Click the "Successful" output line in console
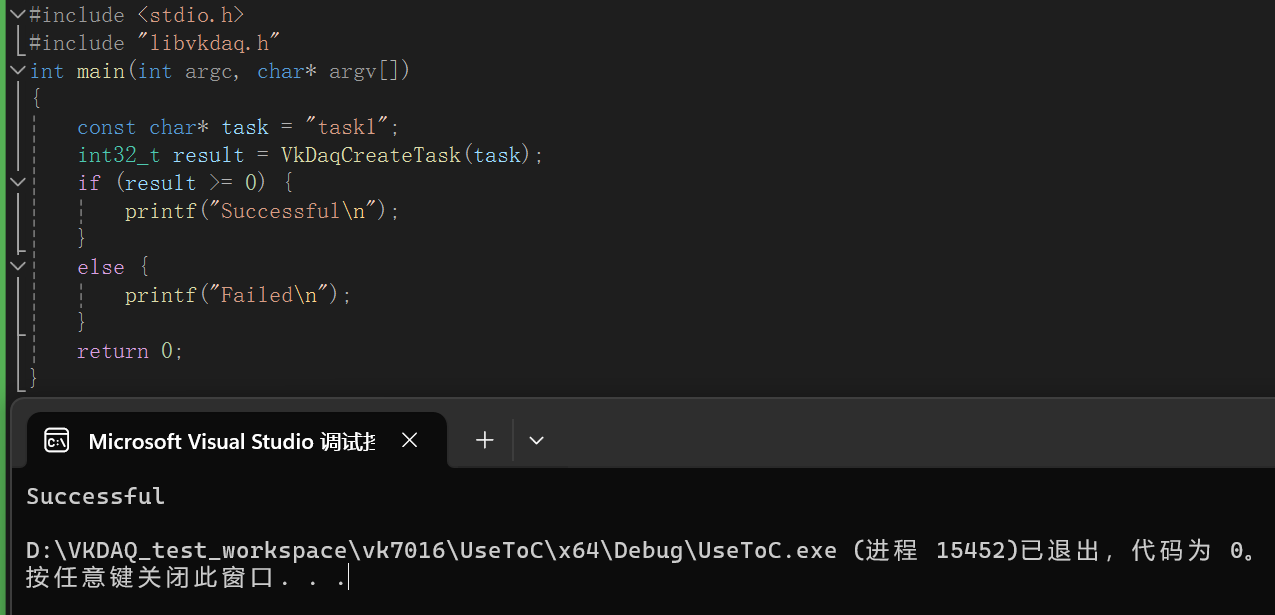 [x=96, y=496]
